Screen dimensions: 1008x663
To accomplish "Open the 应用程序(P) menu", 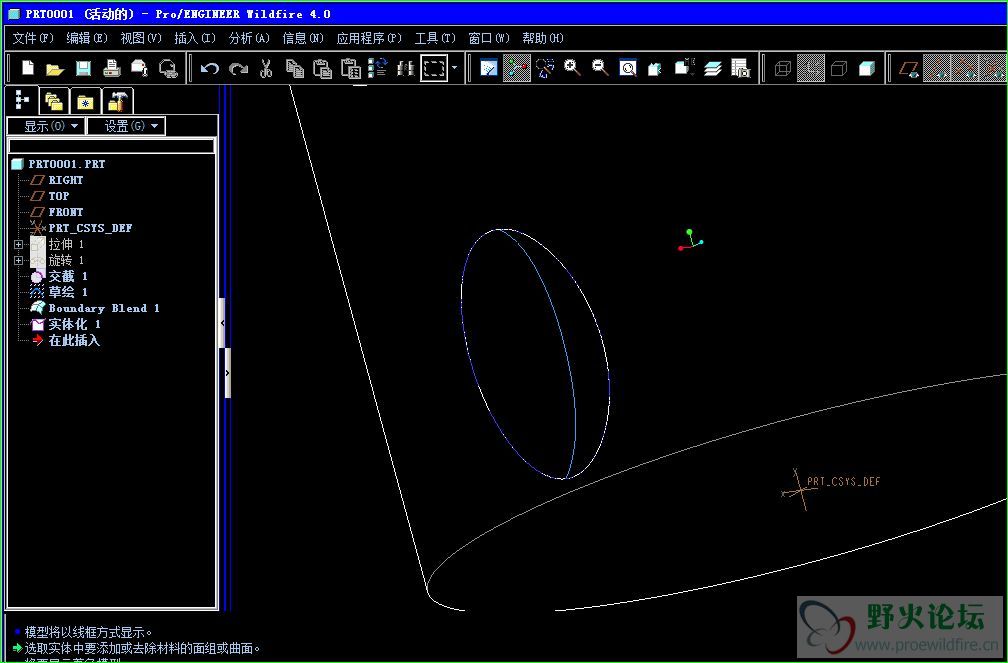I will (x=370, y=38).
